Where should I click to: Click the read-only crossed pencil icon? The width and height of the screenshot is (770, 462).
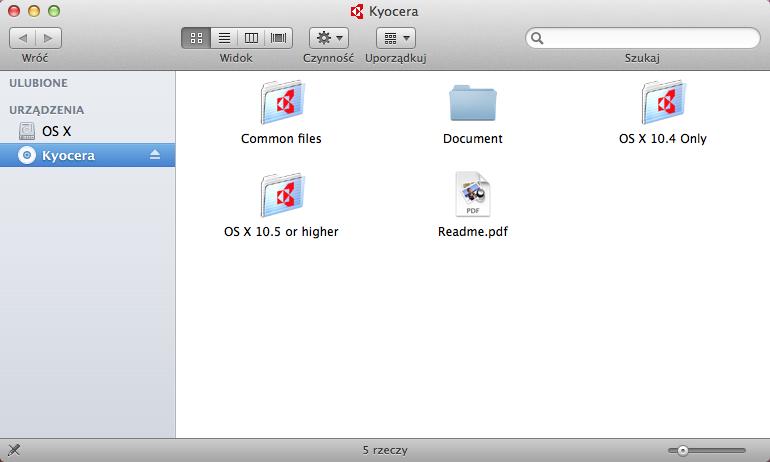tap(14, 450)
